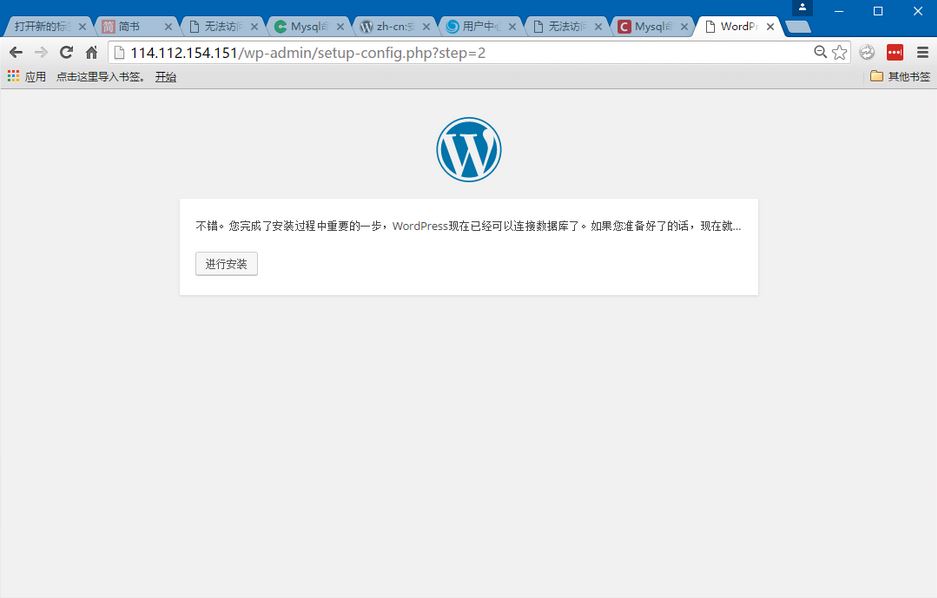Close the red-icon Mysql tab
Screen dimensions: 937x598
pyautogui.click(x=685, y=27)
